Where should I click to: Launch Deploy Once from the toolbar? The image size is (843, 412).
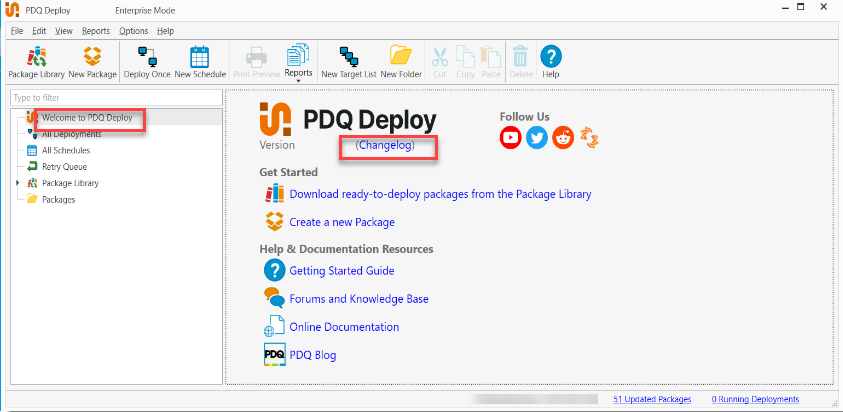click(x=147, y=61)
